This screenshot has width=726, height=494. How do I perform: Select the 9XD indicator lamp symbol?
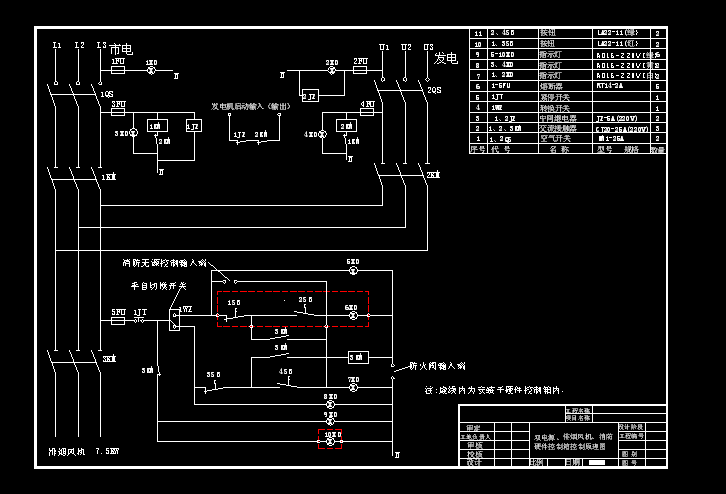[330, 421]
